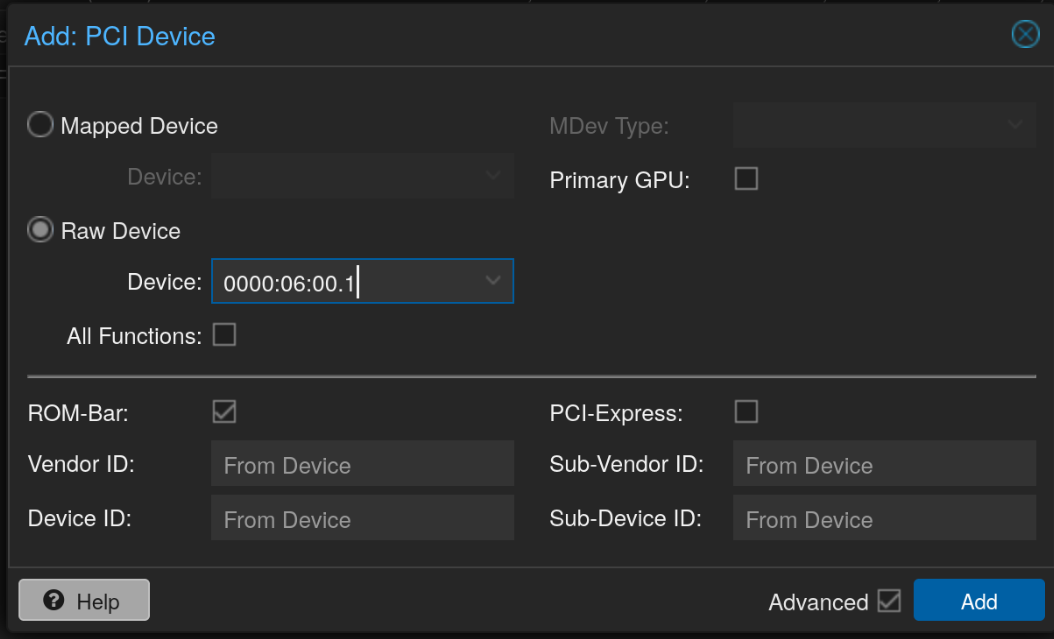Open the Help documentation
This screenshot has height=639, width=1054.
click(83, 600)
